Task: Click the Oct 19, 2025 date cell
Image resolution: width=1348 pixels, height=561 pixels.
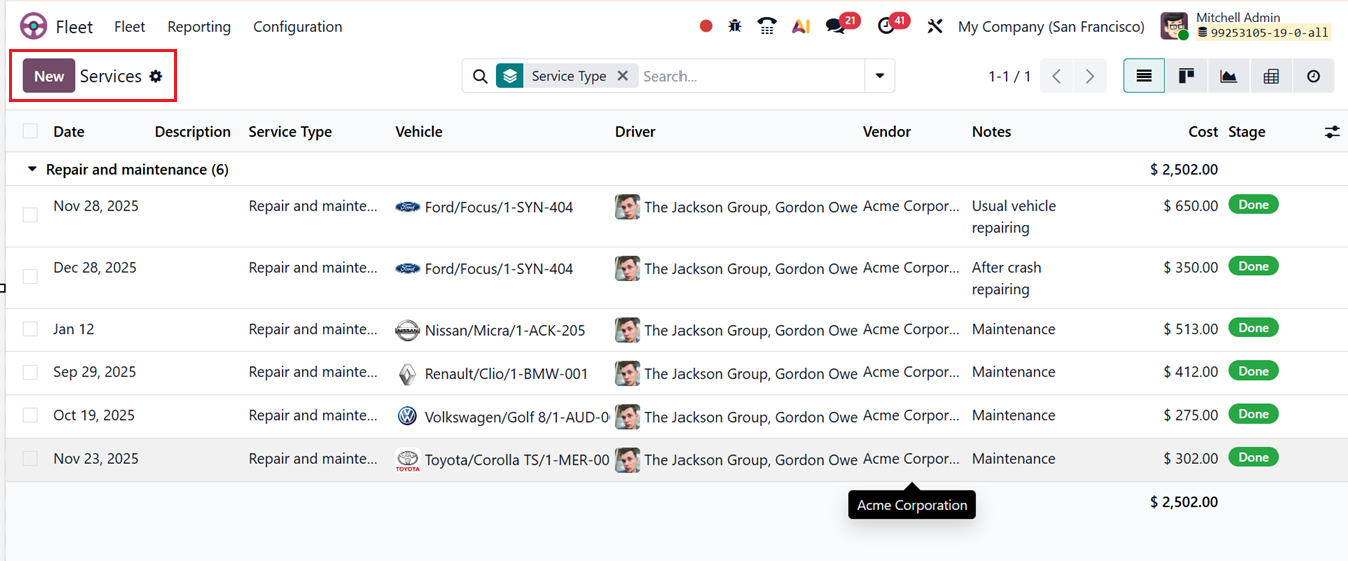Action: (x=94, y=415)
